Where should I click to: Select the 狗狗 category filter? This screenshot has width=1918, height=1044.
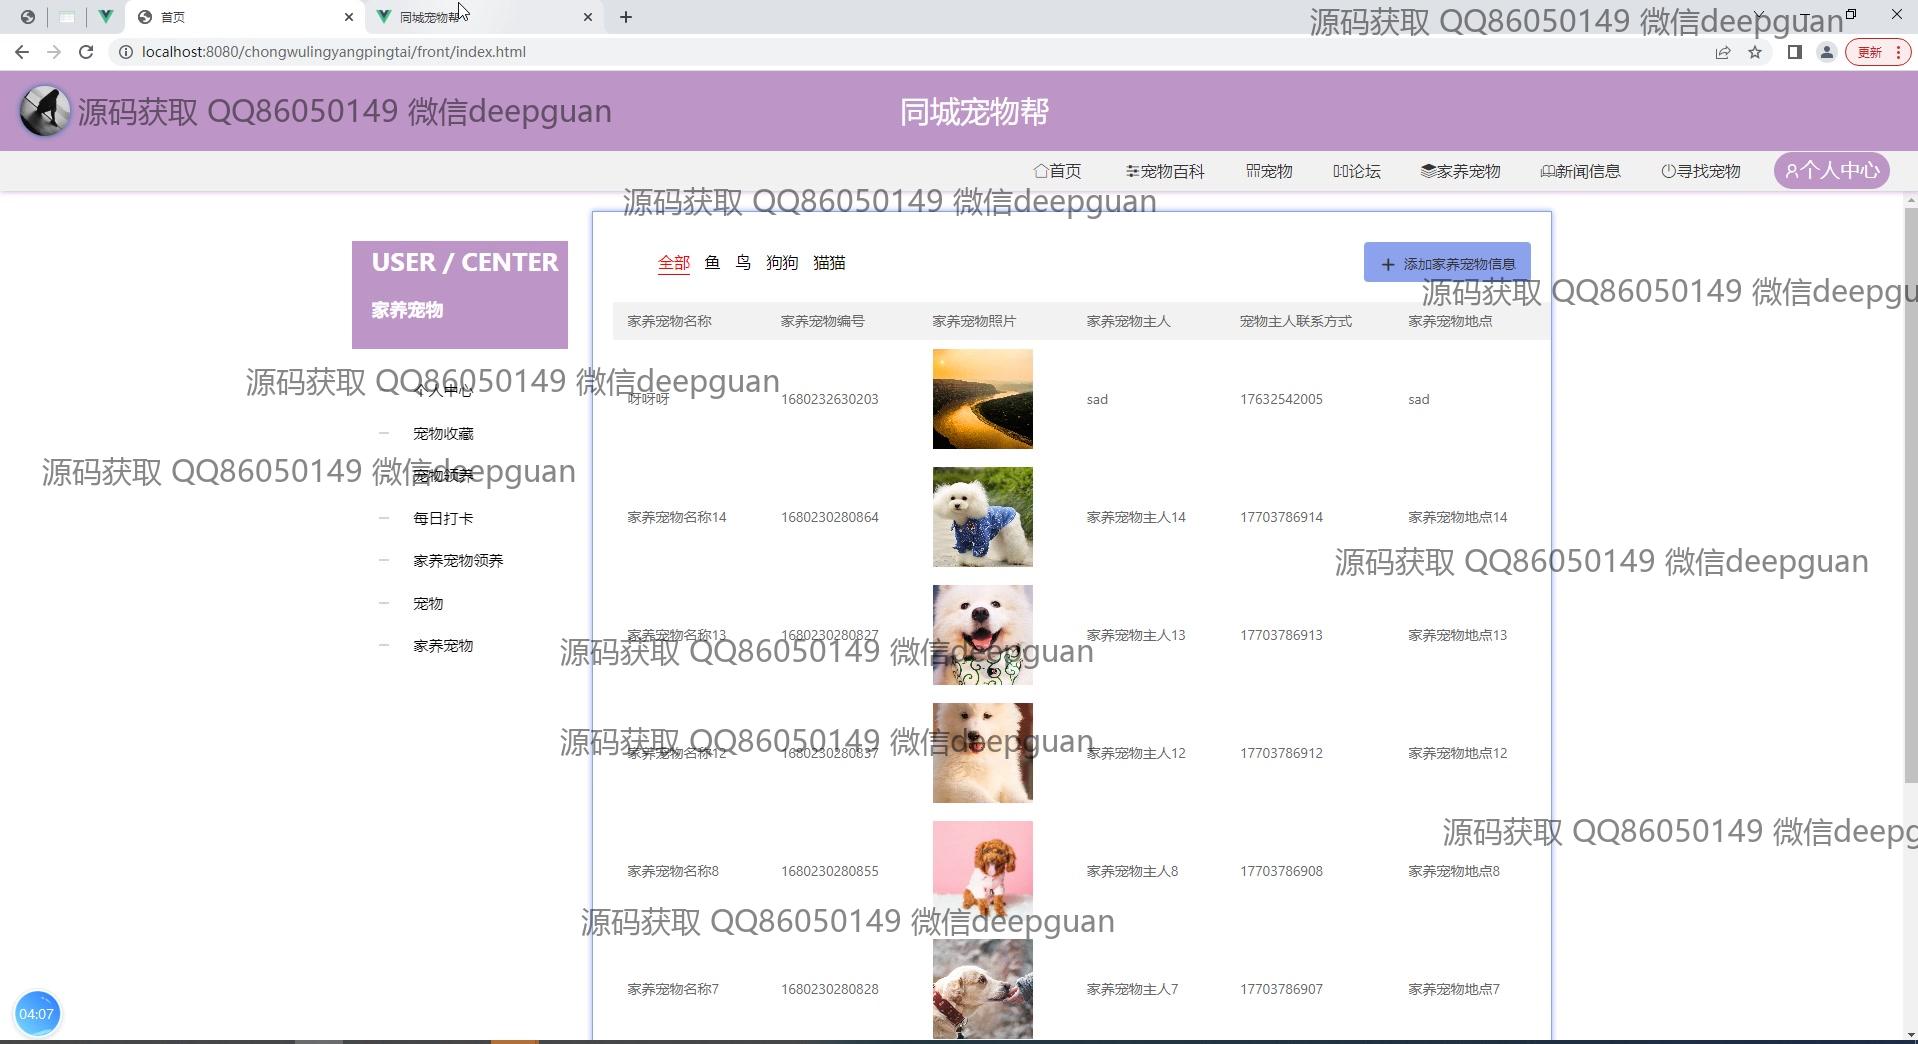click(781, 263)
